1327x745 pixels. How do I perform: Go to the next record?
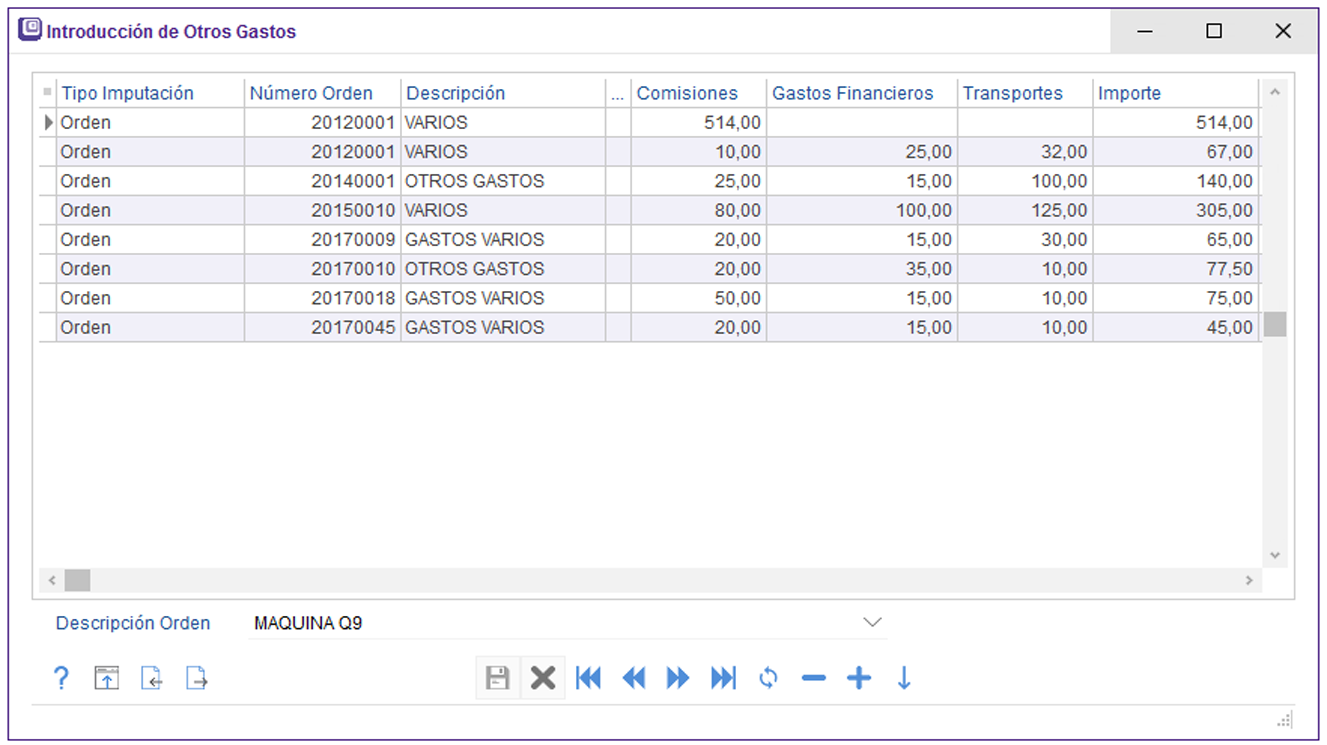pos(678,678)
